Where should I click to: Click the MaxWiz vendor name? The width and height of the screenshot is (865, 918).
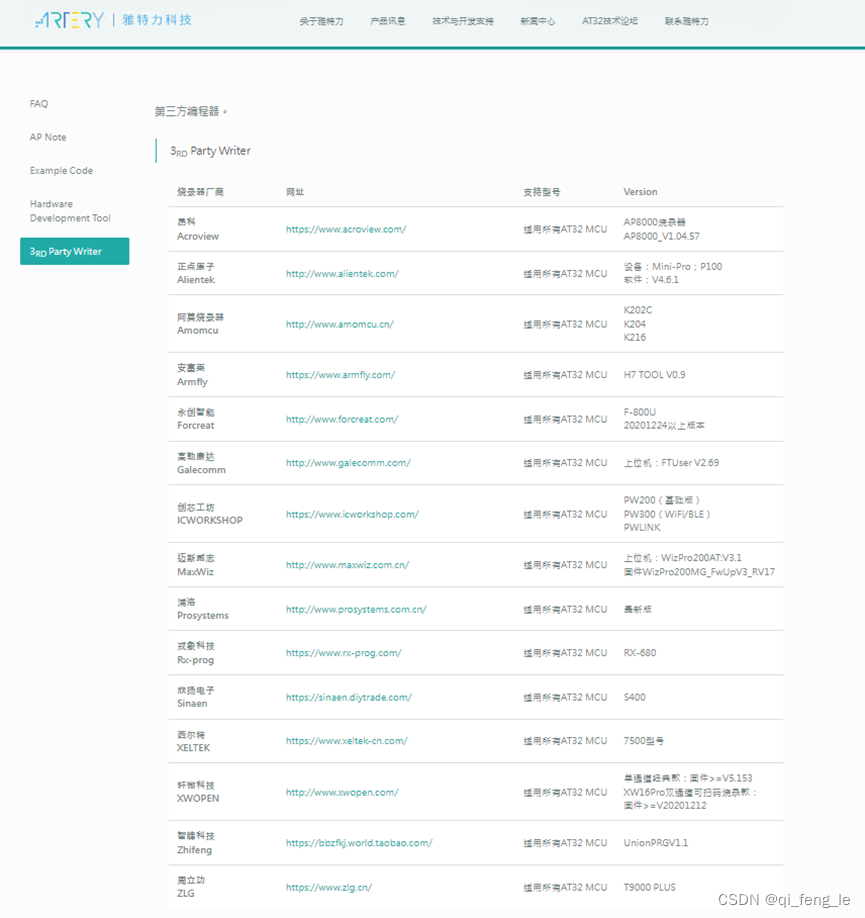pos(195,571)
